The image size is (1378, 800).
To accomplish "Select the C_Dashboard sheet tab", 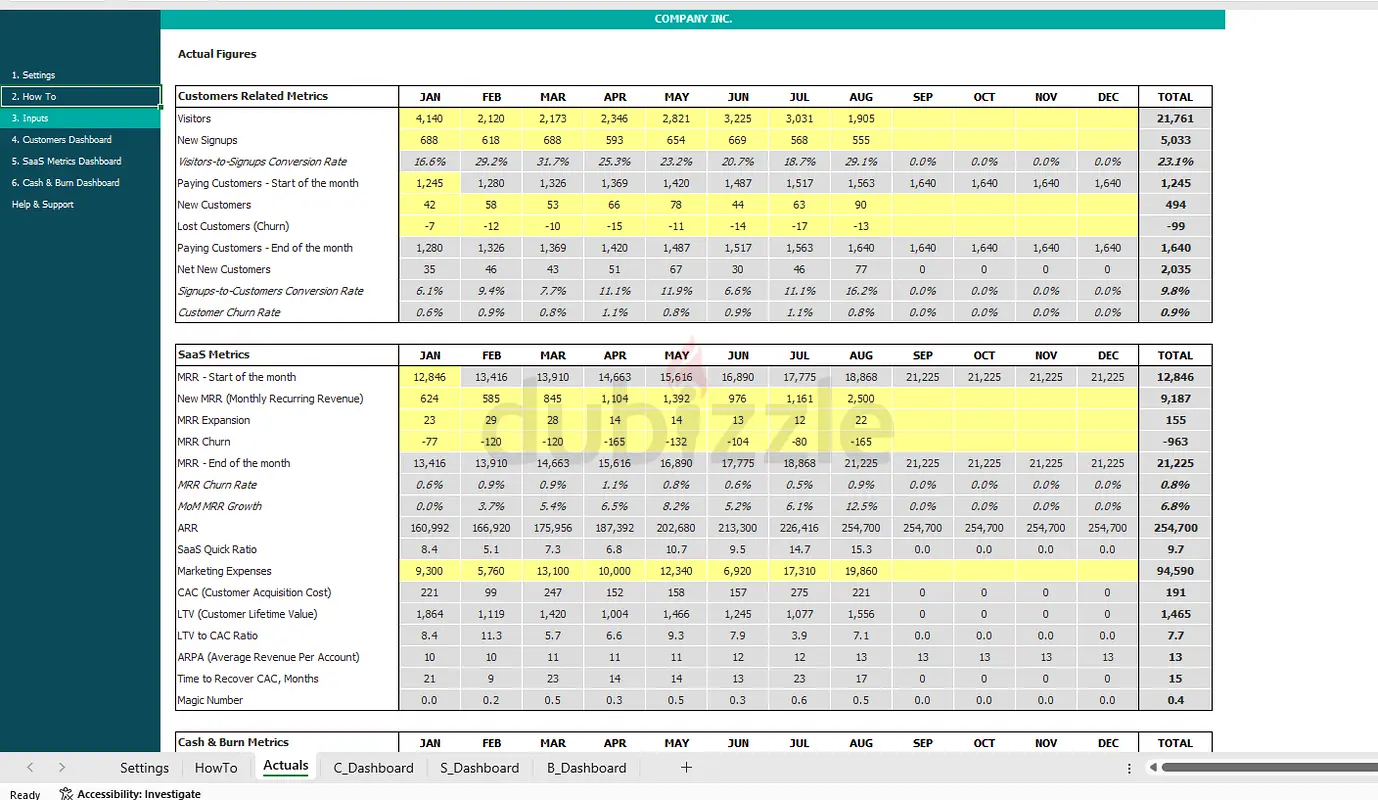I will tap(373, 768).
